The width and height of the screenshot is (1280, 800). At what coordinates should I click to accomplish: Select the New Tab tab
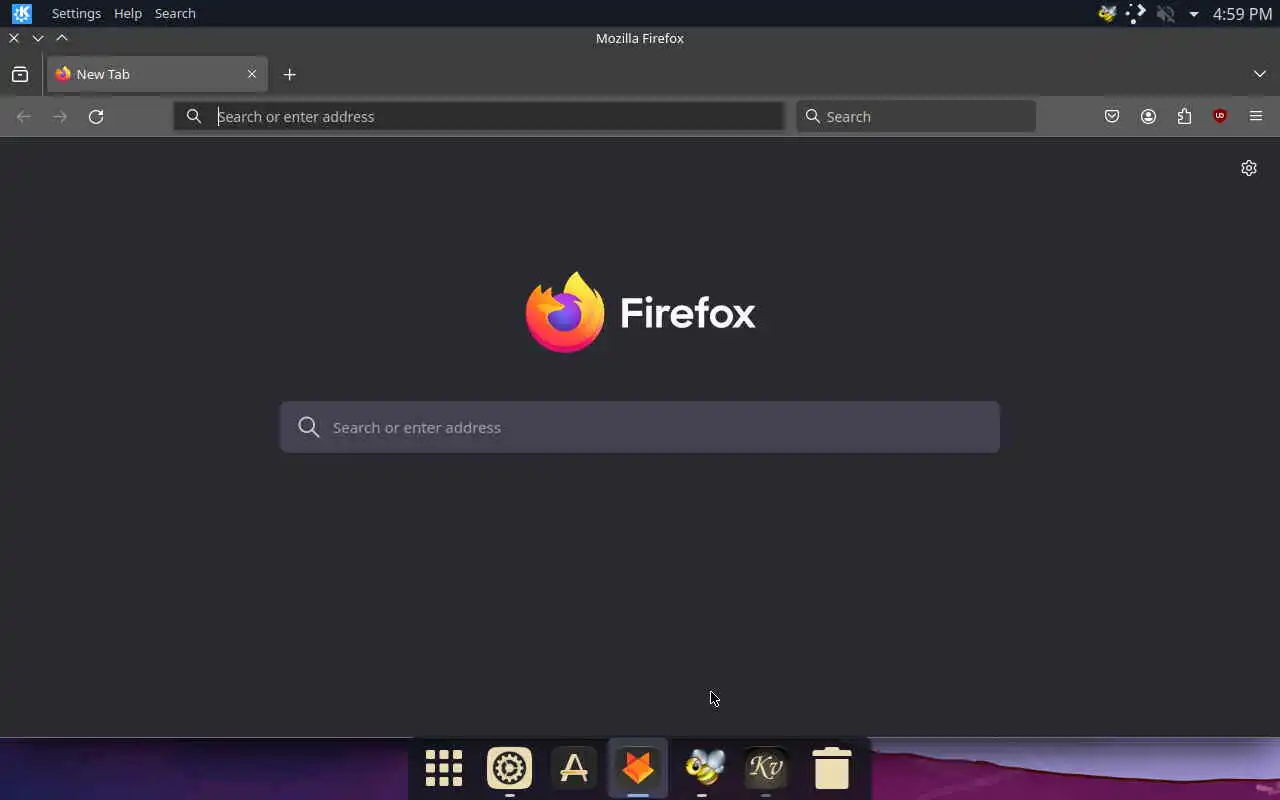(156, 74)
